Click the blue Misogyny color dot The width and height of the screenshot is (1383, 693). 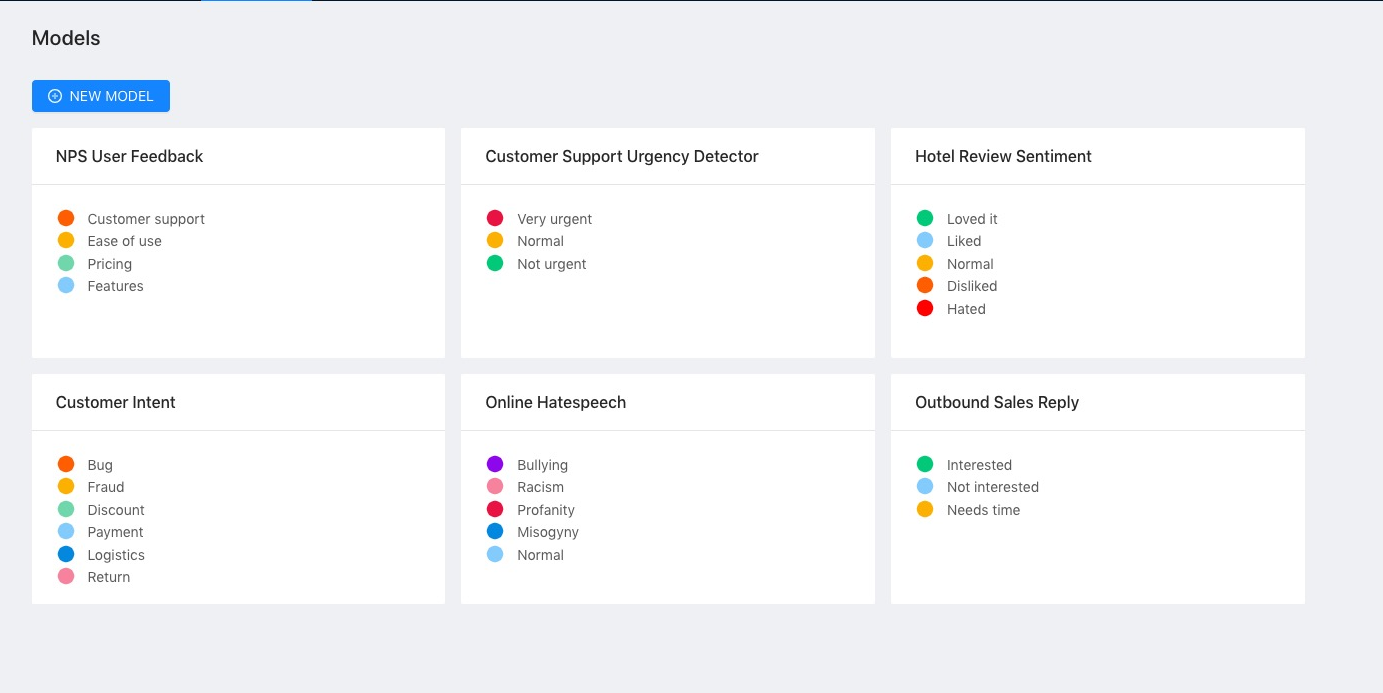point(495,531)
